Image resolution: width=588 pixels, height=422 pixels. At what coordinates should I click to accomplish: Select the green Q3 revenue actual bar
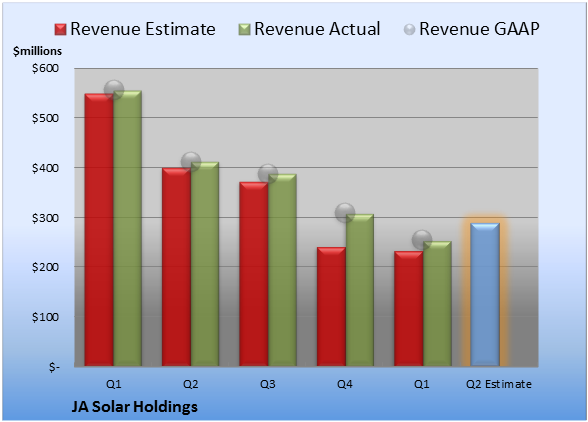[x=282, y=270]
